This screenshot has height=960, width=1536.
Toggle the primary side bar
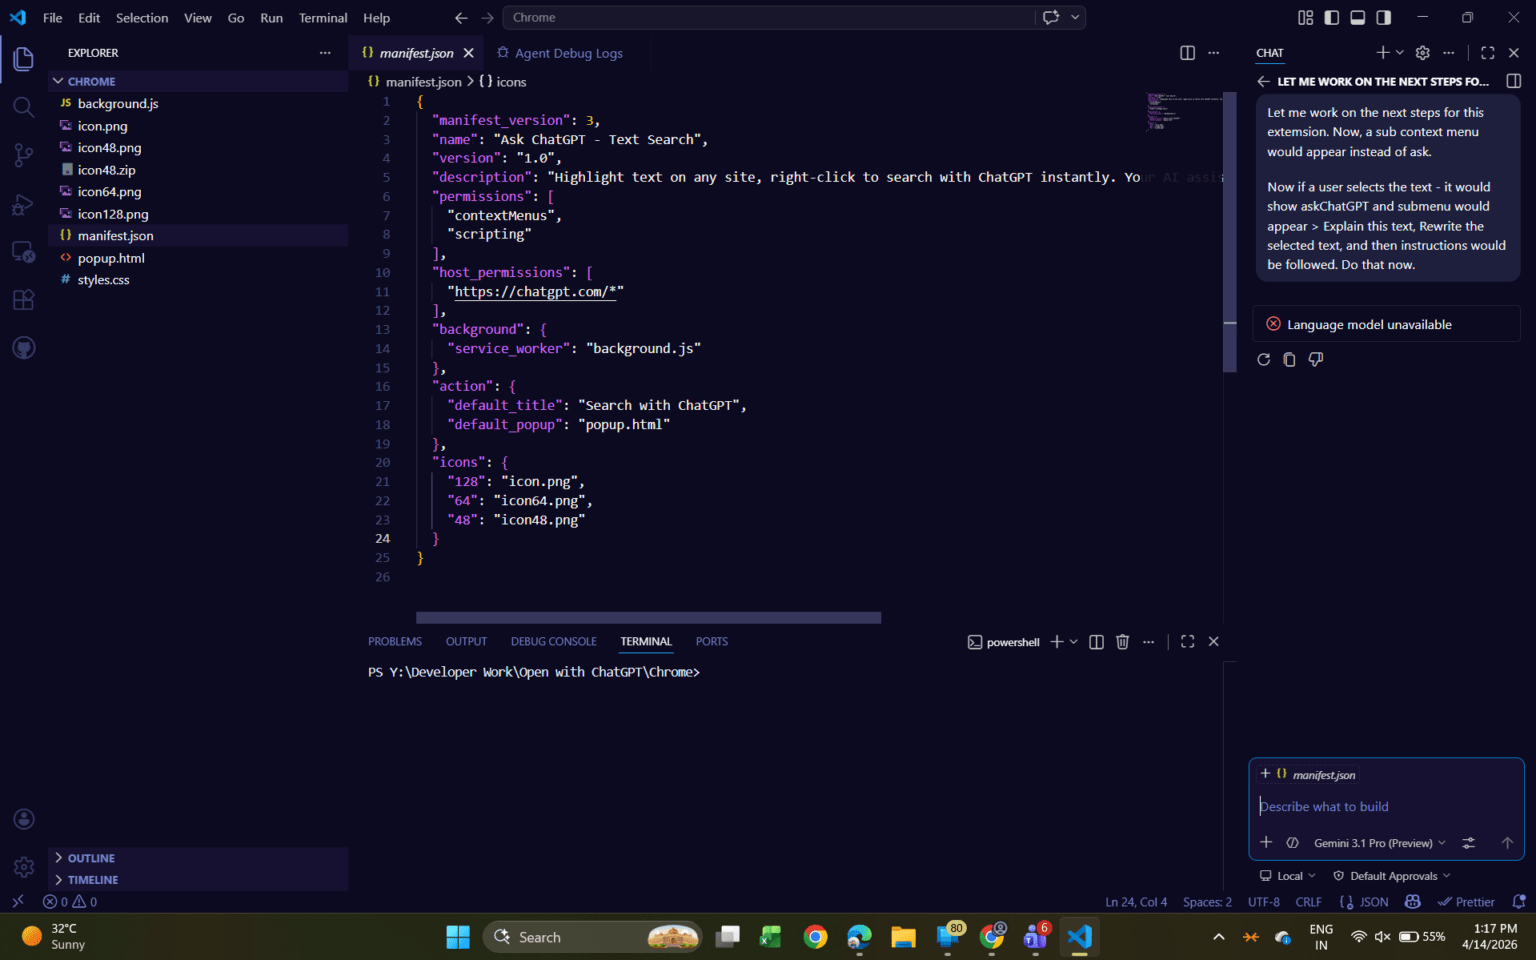[x=1332, y=18]
